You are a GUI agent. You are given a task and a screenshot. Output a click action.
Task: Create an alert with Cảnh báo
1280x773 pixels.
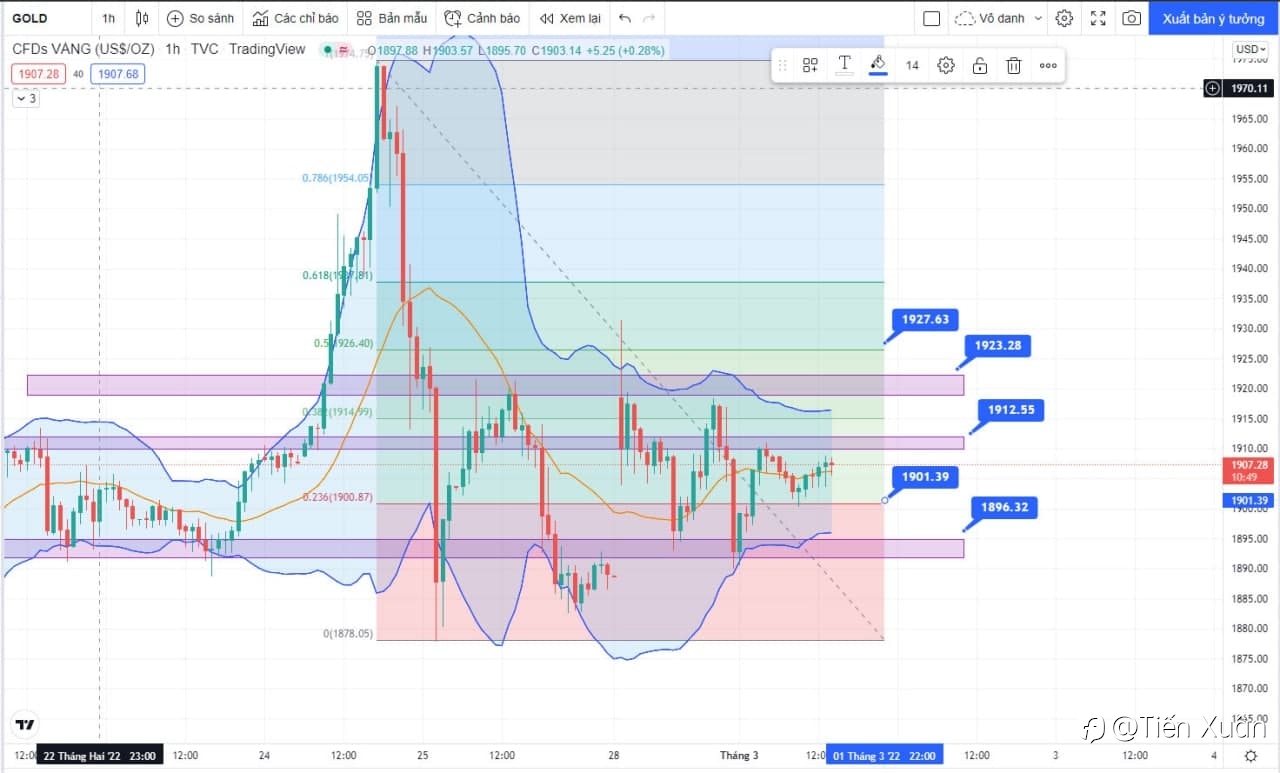coord(482,18)
